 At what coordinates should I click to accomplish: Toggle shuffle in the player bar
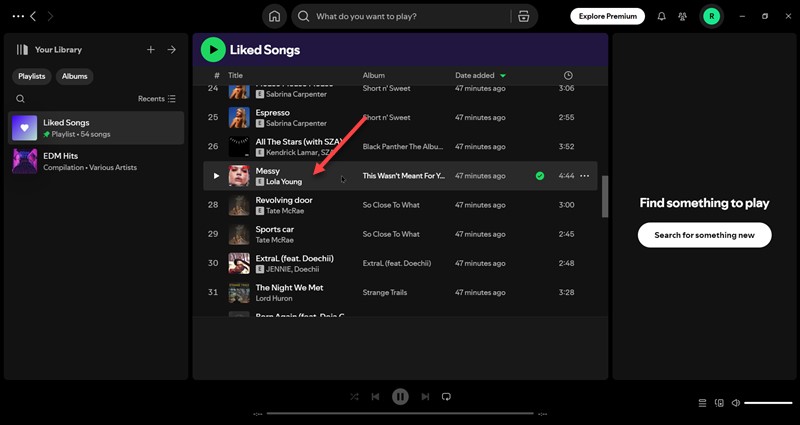pos(354,396)
